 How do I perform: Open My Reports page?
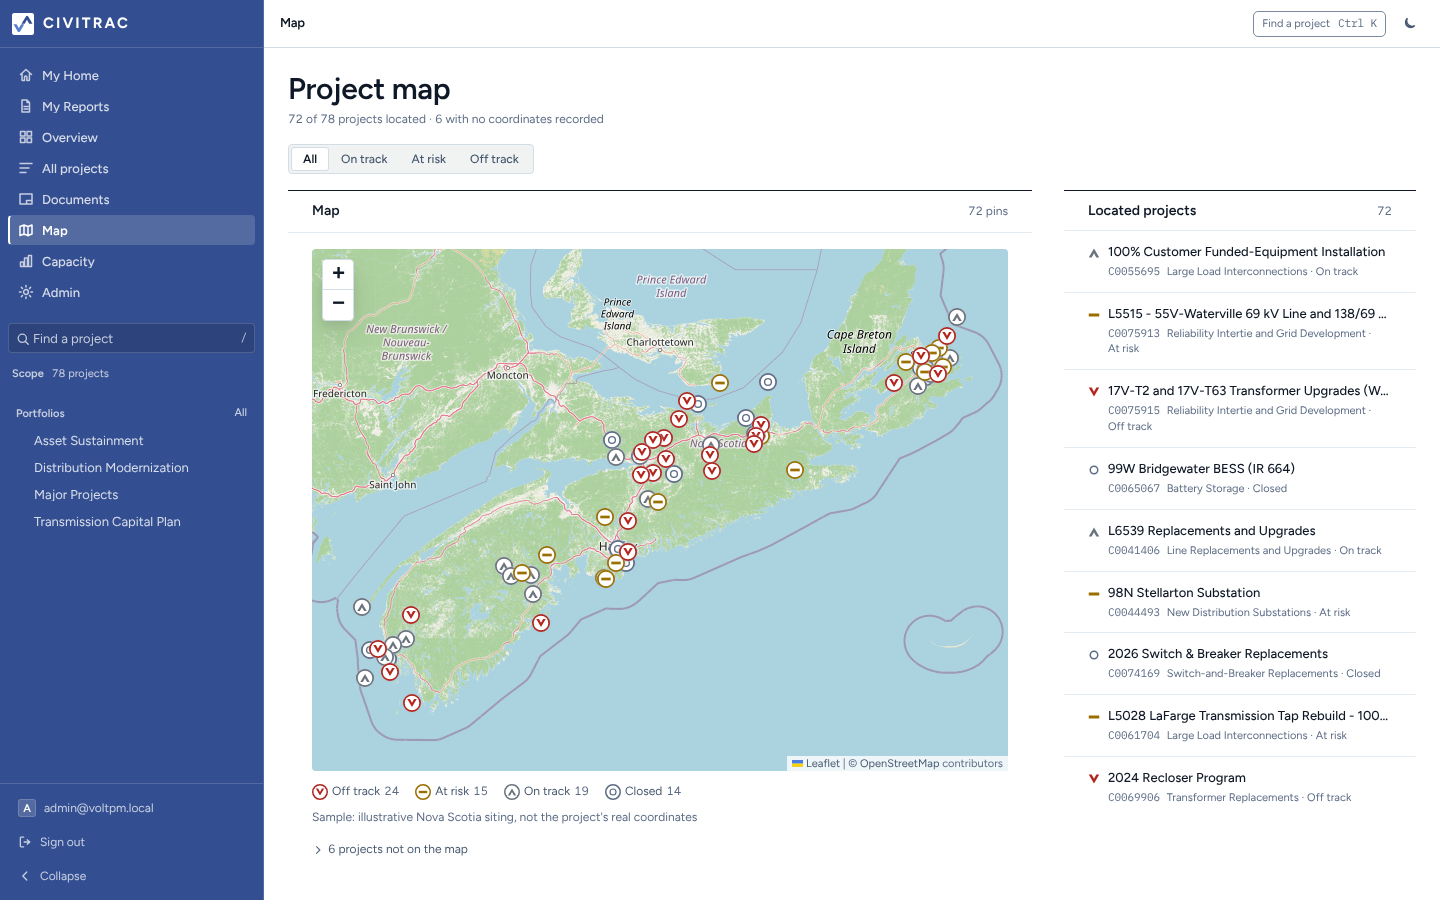131,106
